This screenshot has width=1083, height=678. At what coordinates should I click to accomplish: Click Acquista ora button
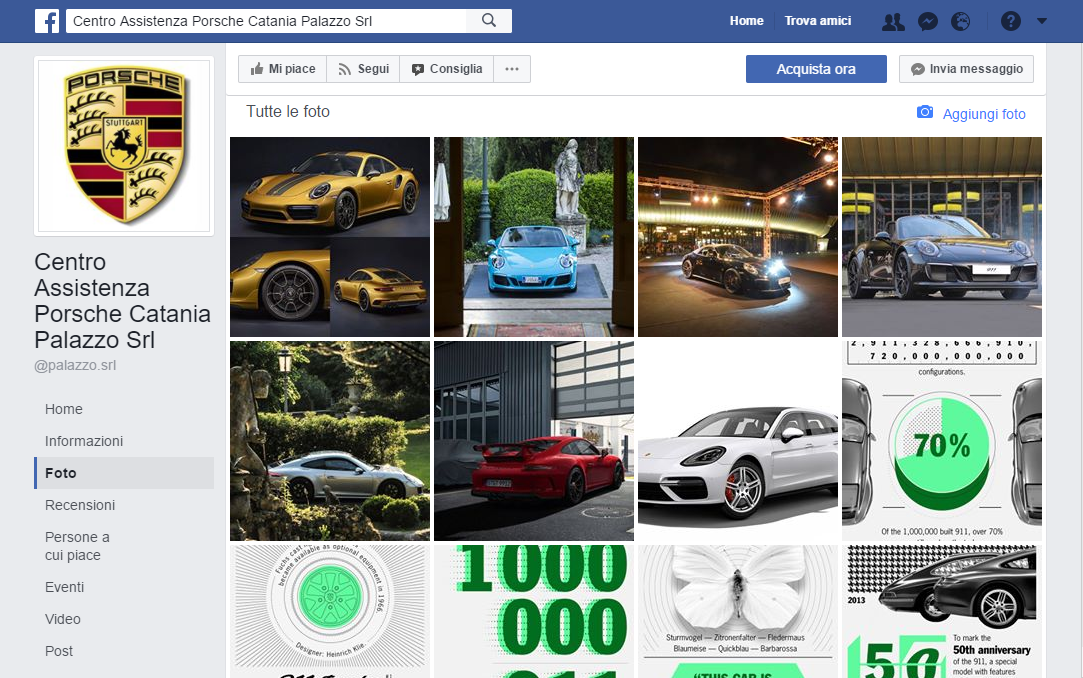click(x=816, y=69)
